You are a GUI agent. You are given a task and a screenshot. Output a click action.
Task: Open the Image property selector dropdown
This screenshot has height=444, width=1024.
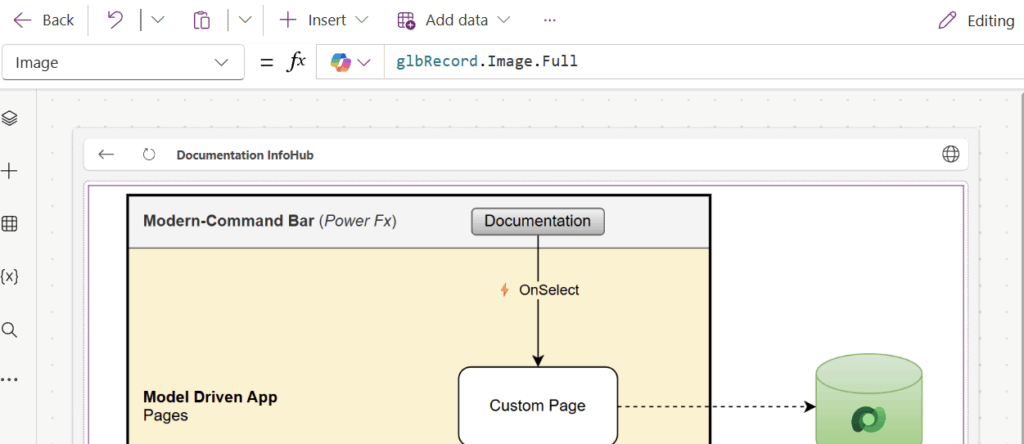point(123,62)
